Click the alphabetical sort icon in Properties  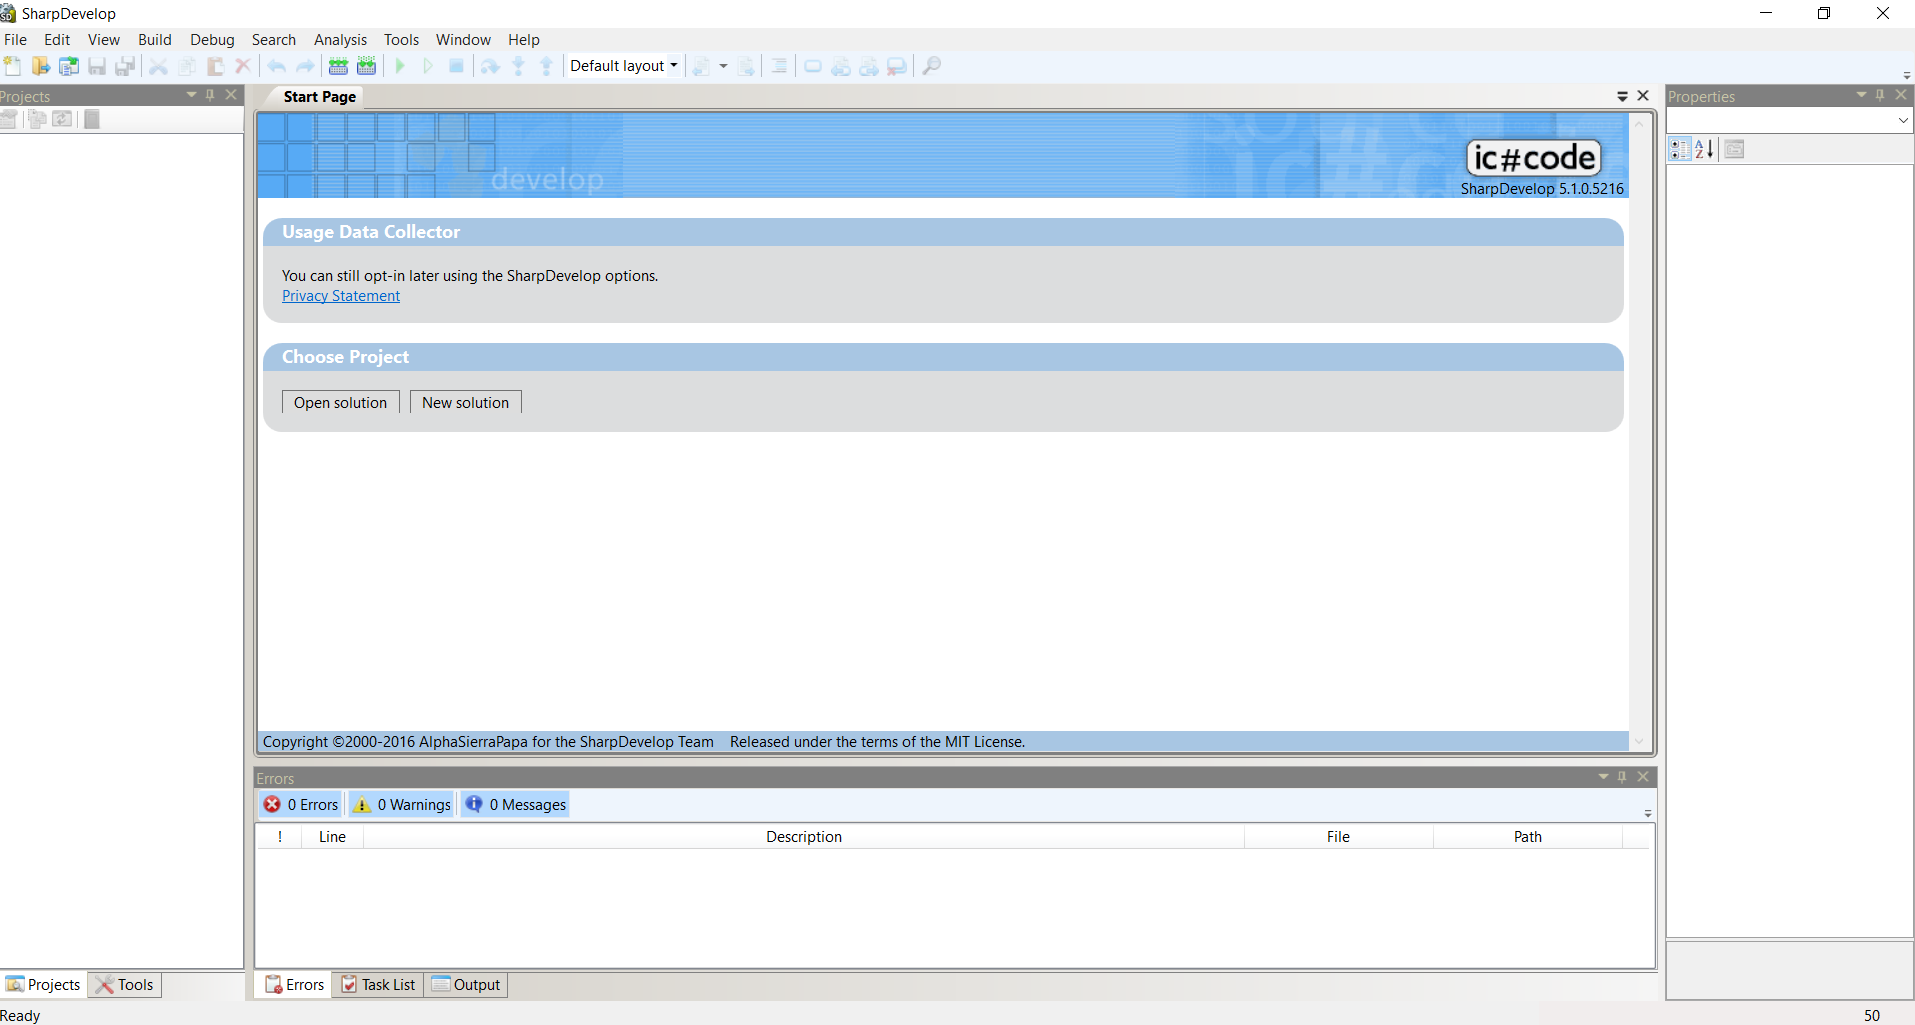pyautogui.click(x=1703, y=148)
